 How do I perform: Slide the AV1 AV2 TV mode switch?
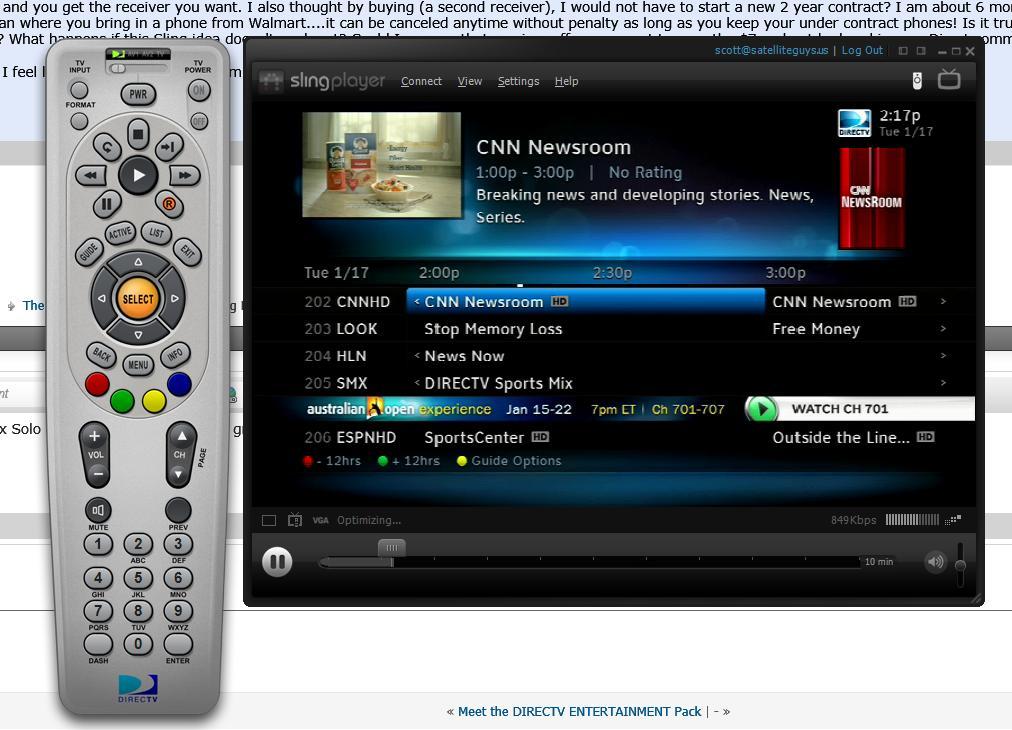coord(119,67)
